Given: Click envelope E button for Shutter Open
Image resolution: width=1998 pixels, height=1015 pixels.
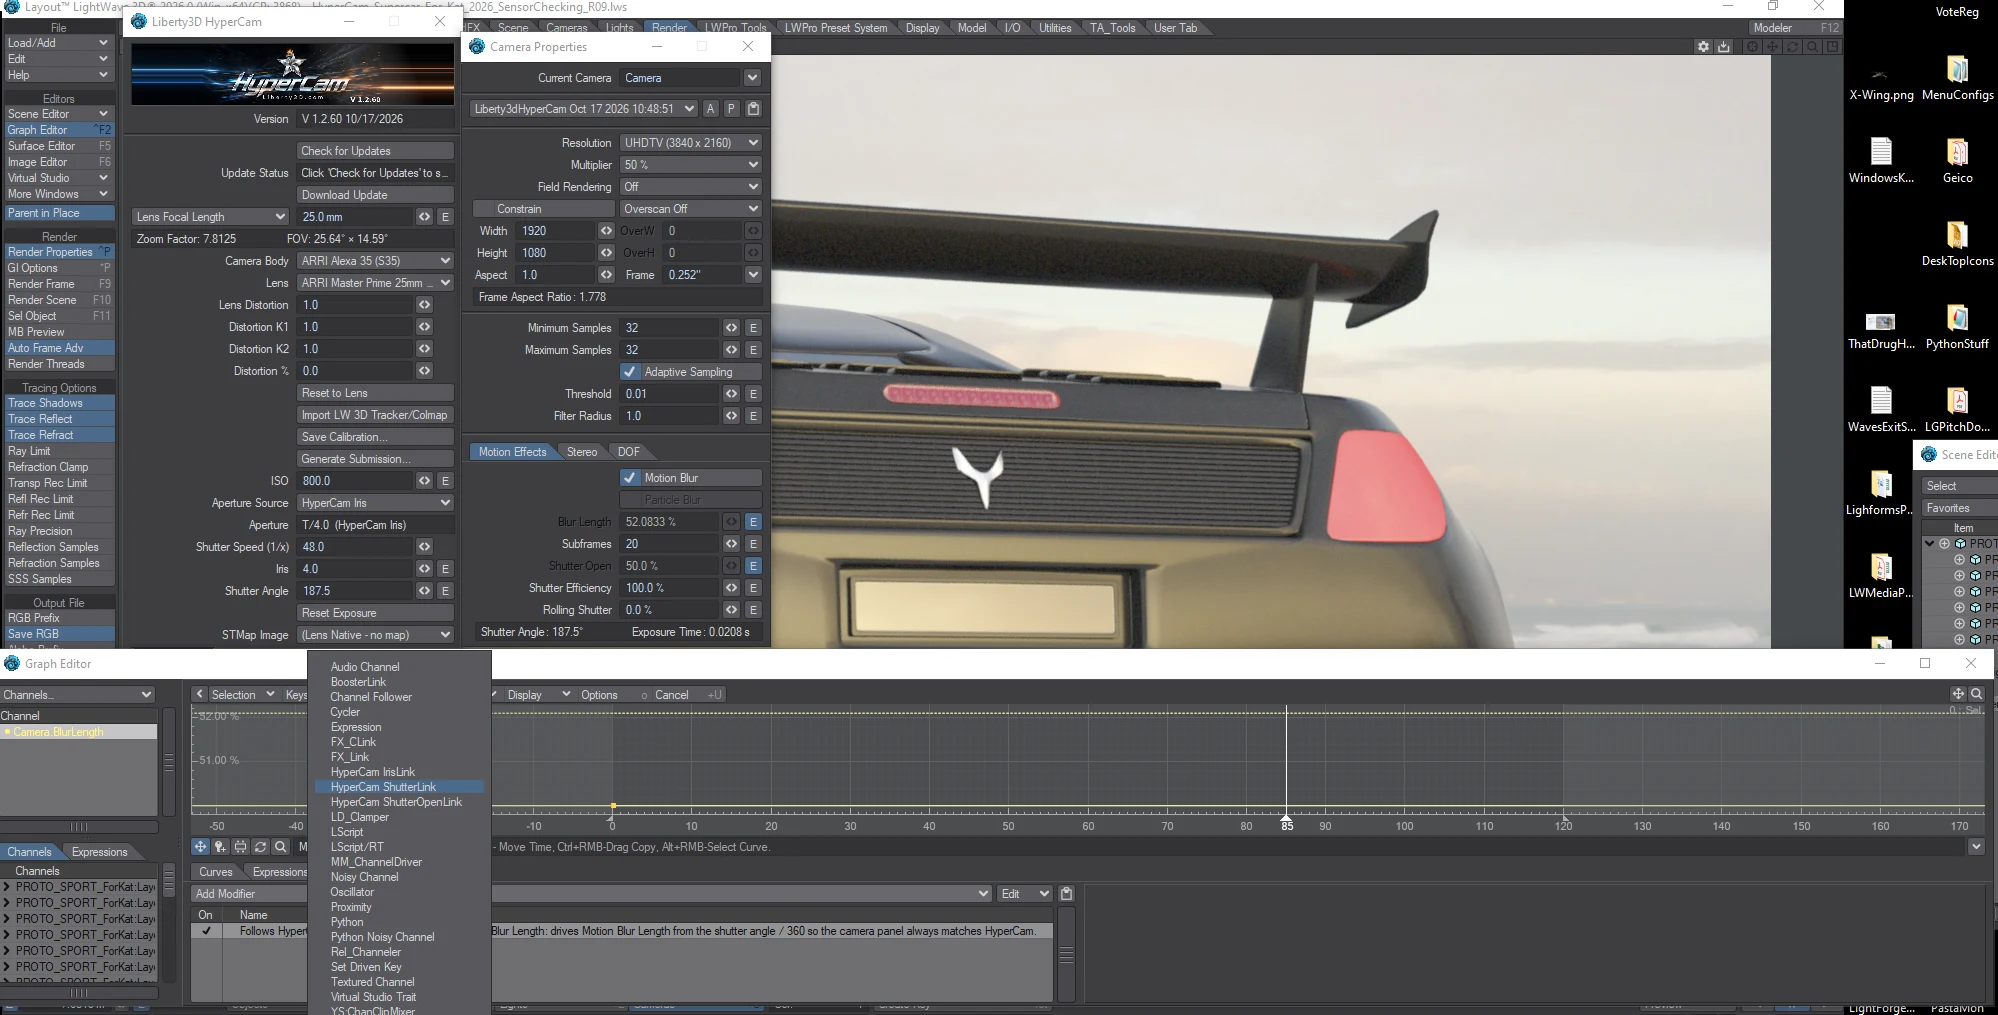Looking at the screenshot, I should point(753,566).
